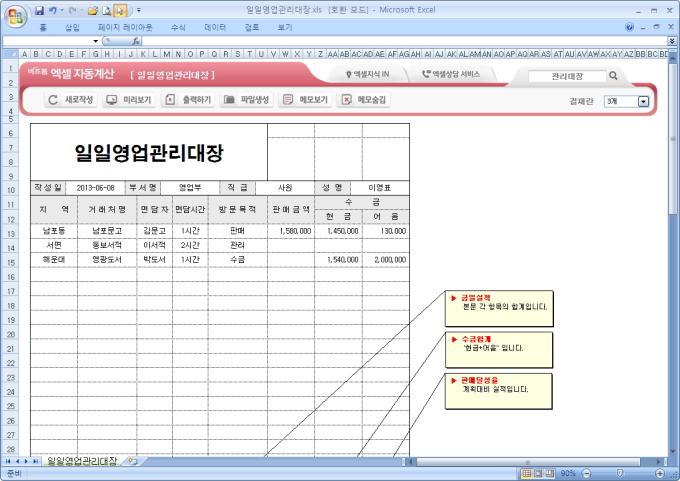This screenshot has width=680, height=481.
Task: Click the 90% zoom level indicator
Action: (568, 473)
